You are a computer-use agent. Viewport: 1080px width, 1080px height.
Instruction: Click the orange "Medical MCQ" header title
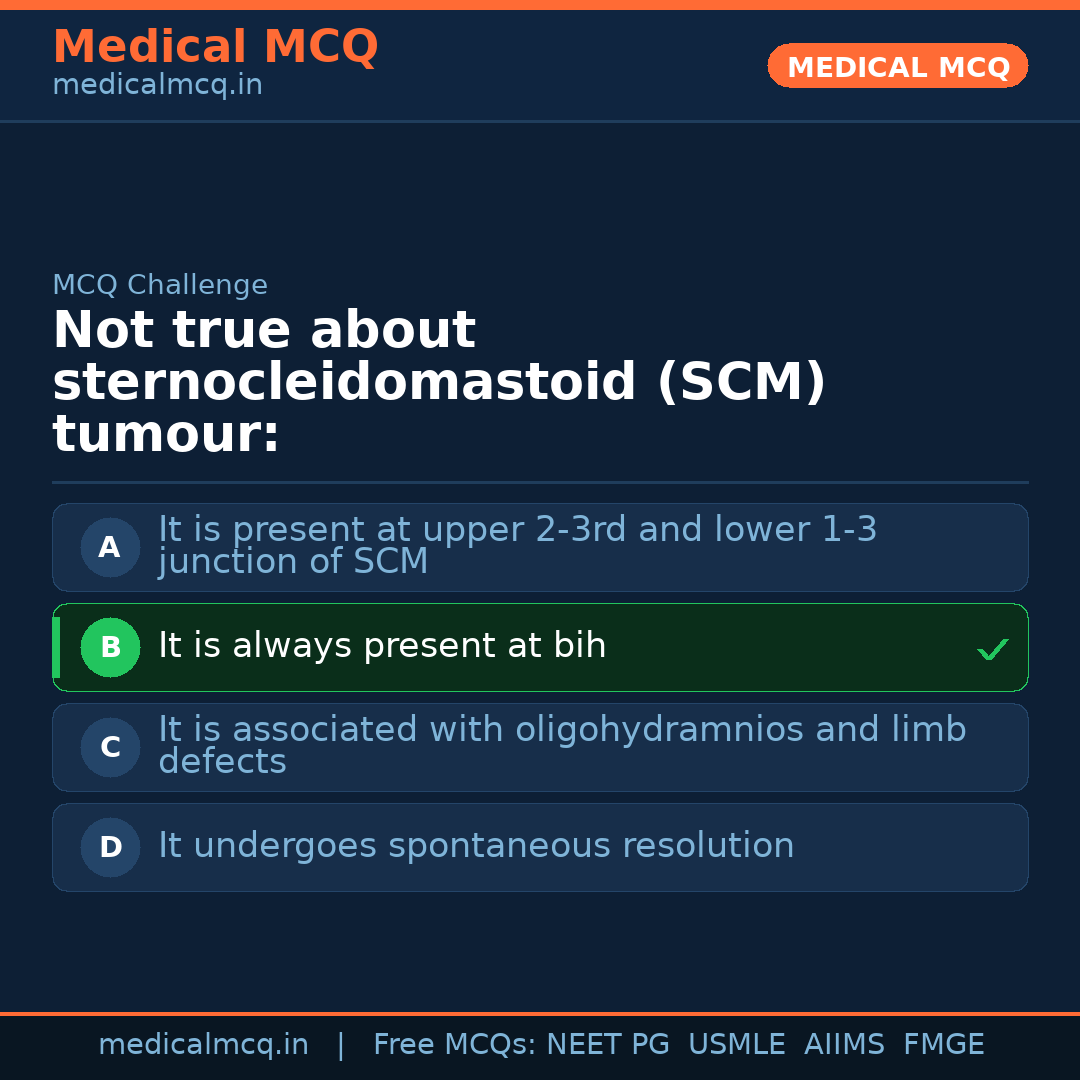pos(215,47)
